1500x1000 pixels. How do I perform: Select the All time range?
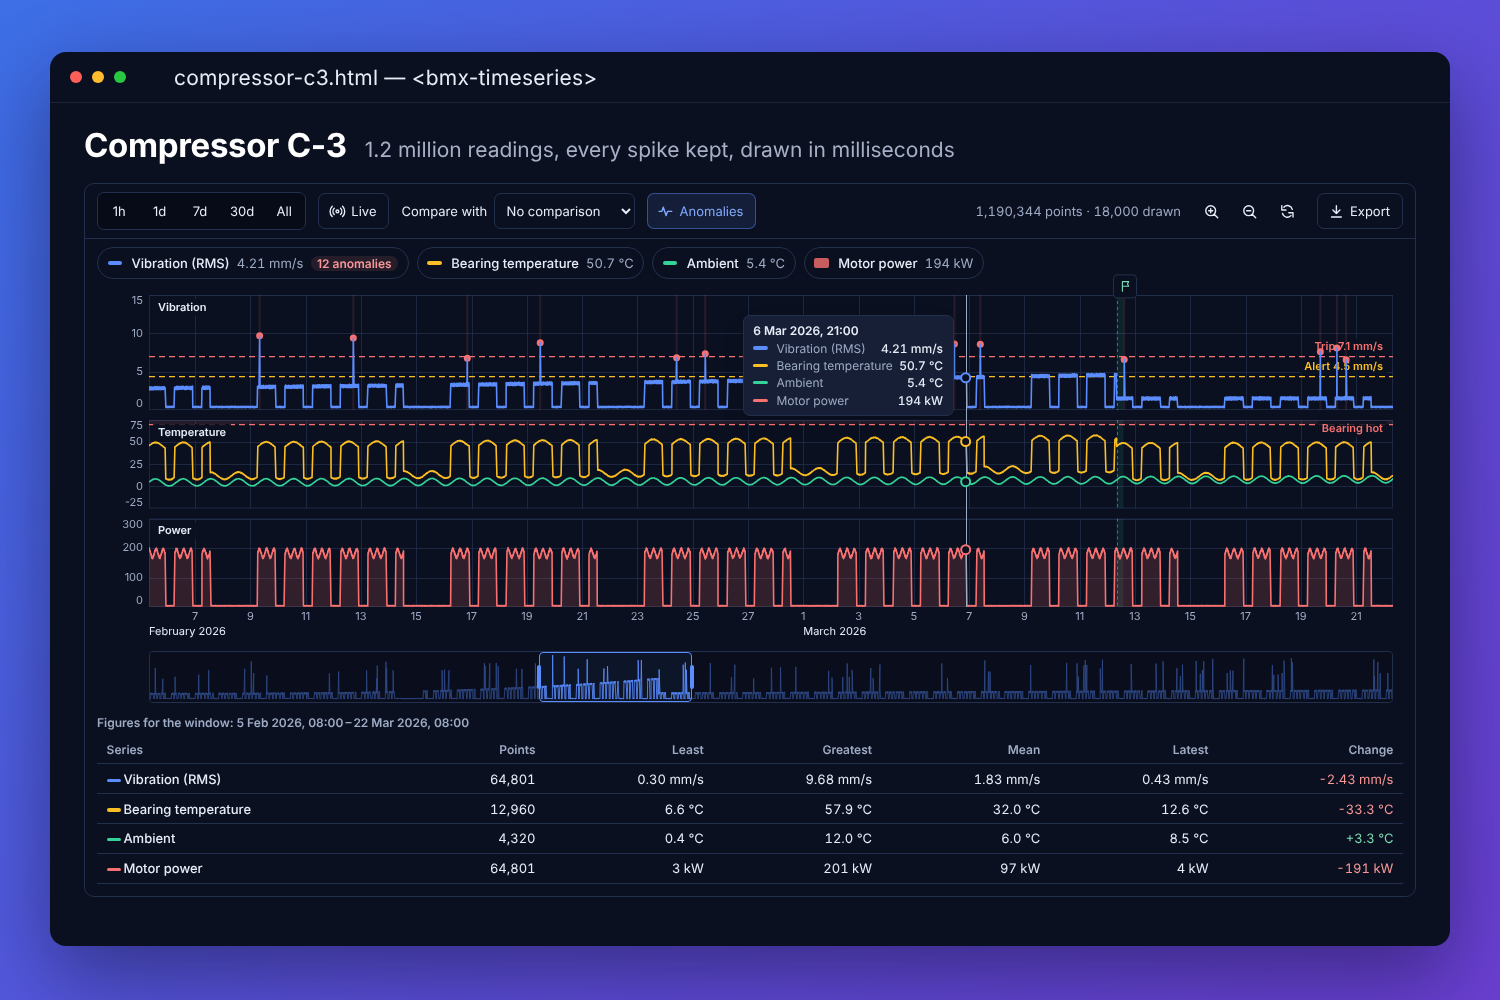284,212
